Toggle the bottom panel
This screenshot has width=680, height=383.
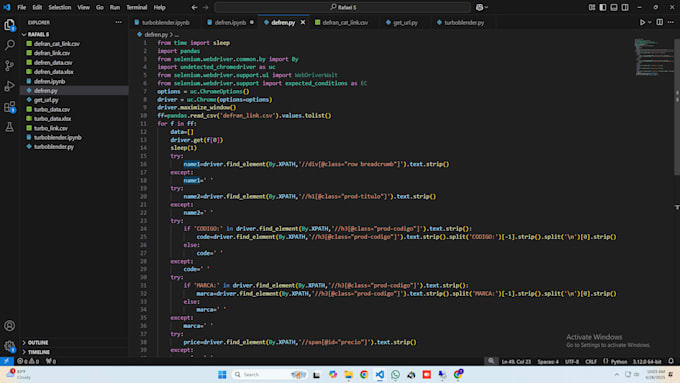tap(614, 7)
